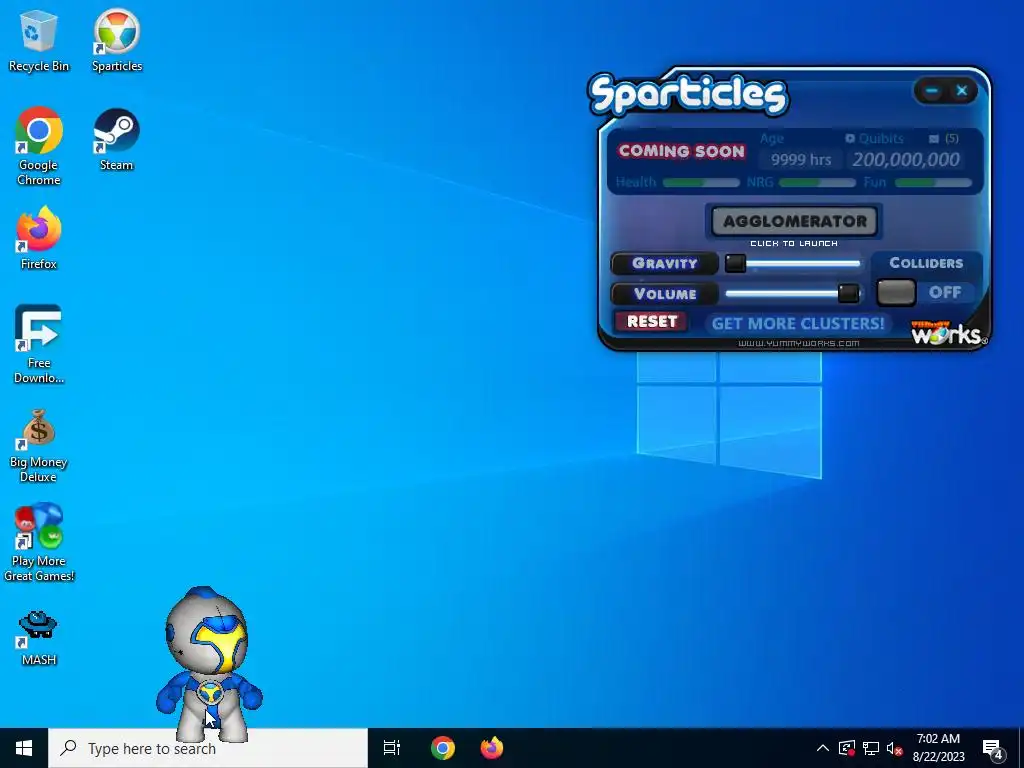Open the Recycle Bin desktop icon
The height and width of the screenshot is (768, 1024).
click(x=39, y=41)
